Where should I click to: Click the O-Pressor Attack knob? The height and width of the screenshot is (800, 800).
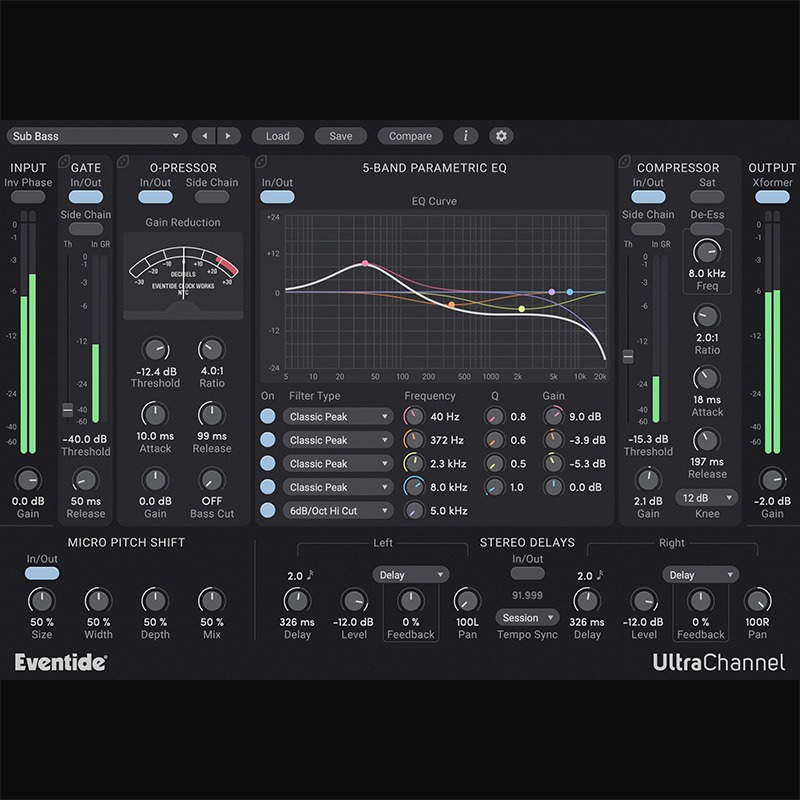(155, 415)
